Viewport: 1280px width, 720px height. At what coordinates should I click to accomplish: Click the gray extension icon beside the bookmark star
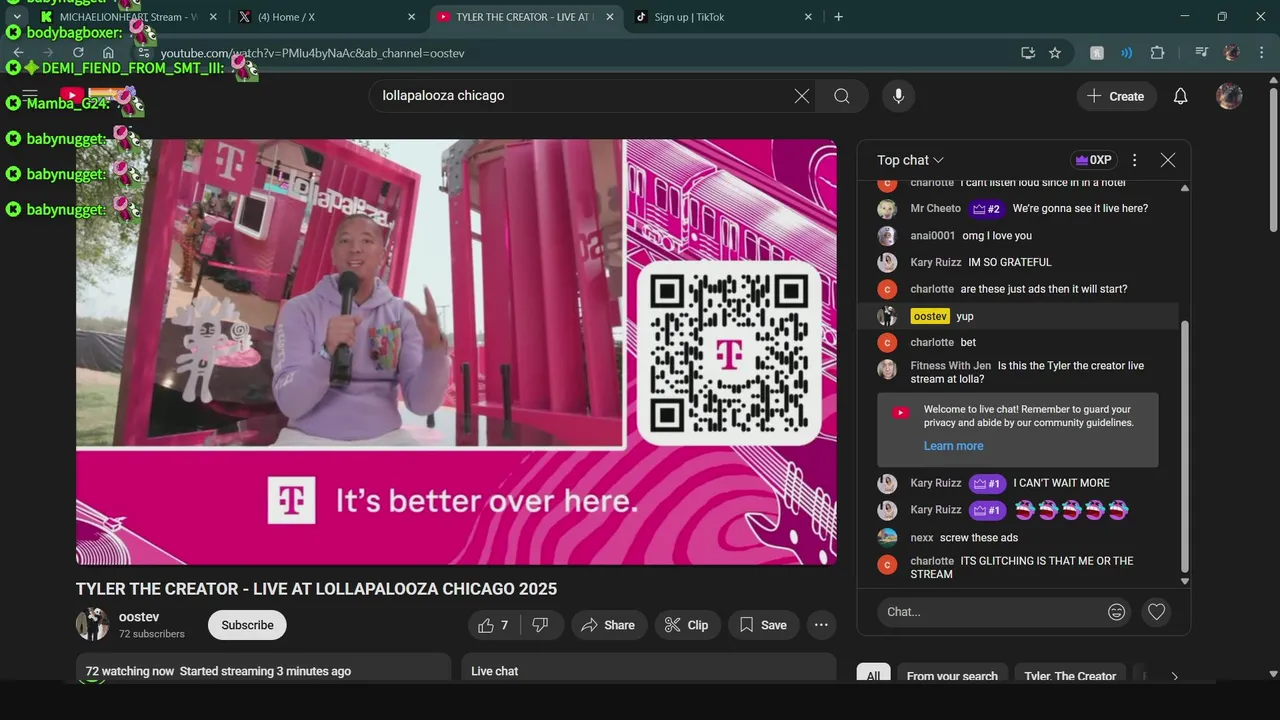pyautogui.click(x=1097, y=53)
